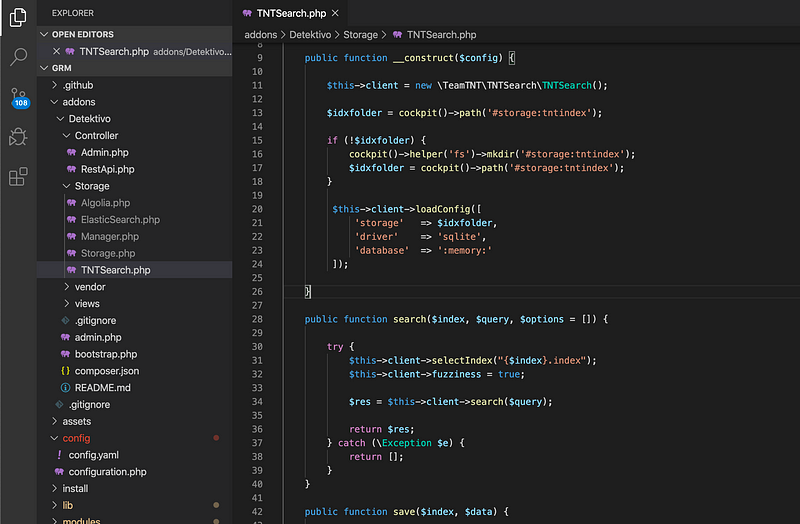This screenshot has width=800, height=524.
Task: Expand the vendor folder
Action: [x=89, y=287]
